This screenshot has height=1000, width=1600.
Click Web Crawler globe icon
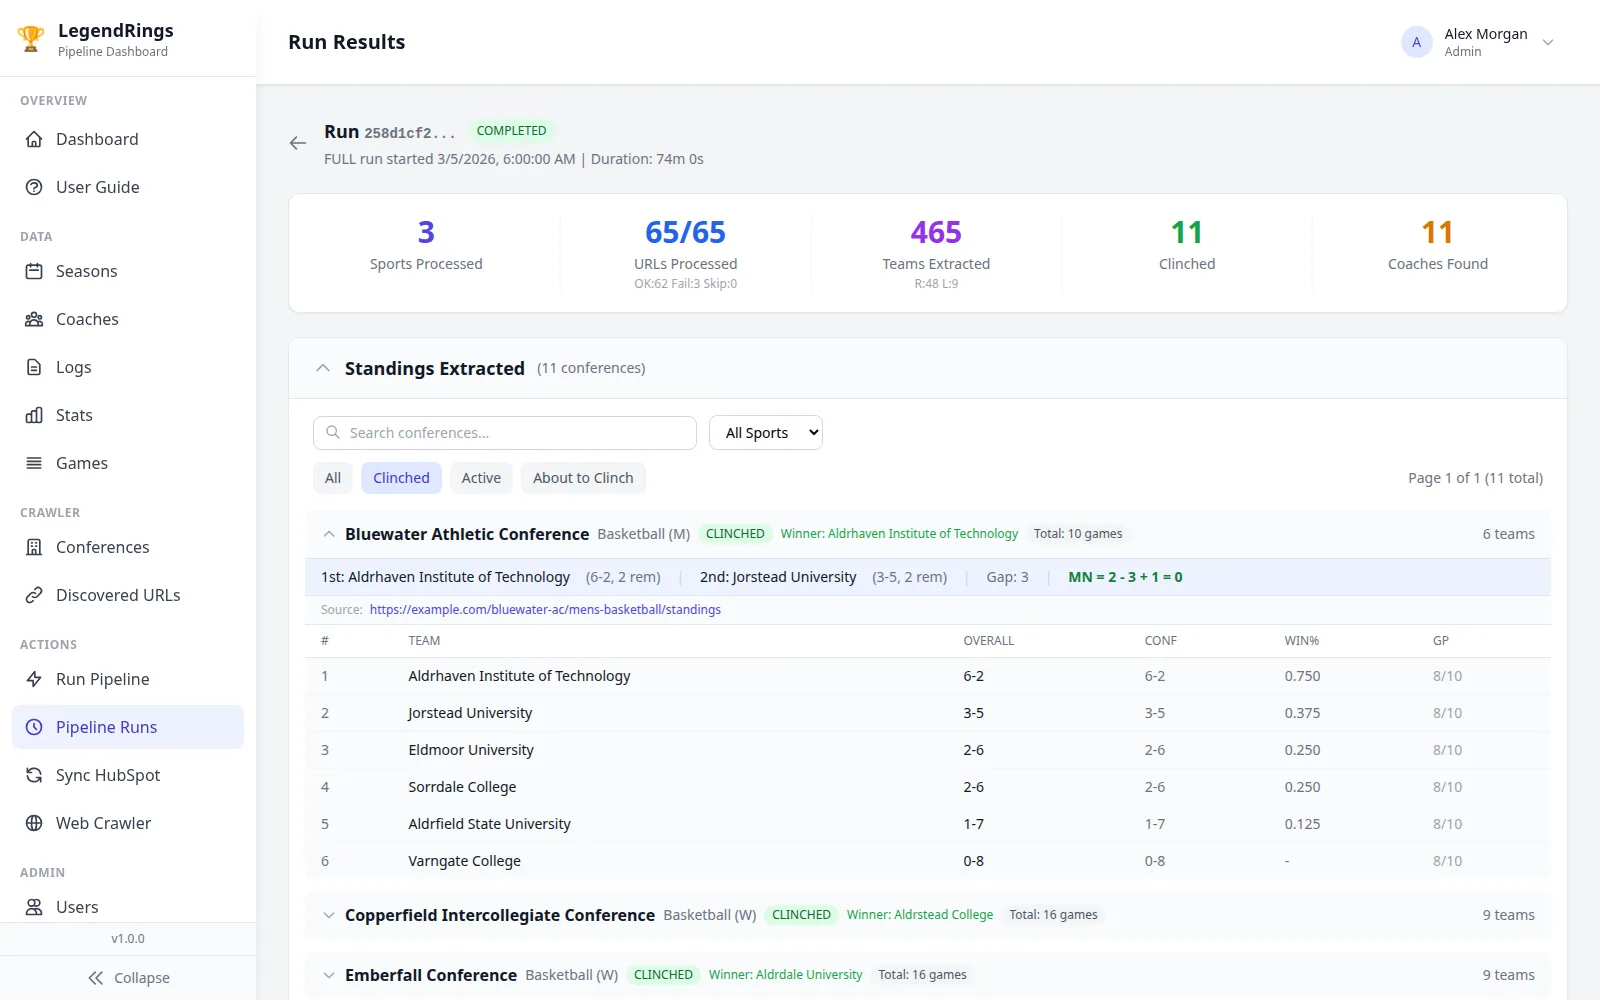click(34, 823)
